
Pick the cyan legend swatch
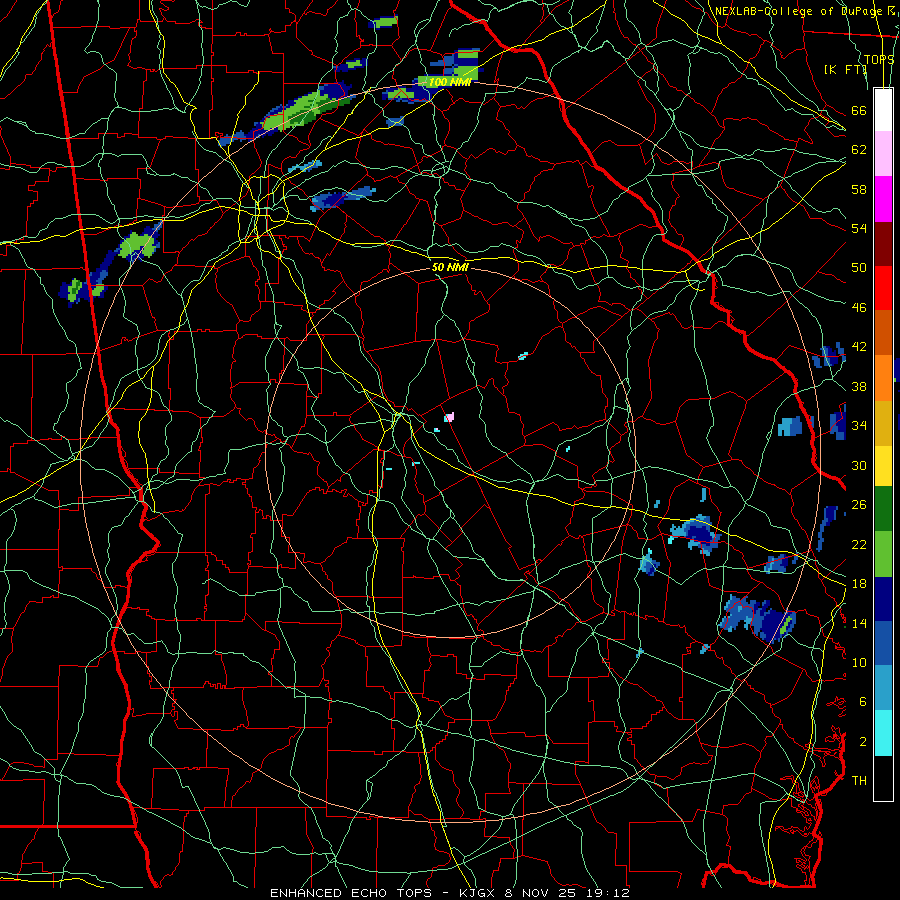click(x=883, y=732)
